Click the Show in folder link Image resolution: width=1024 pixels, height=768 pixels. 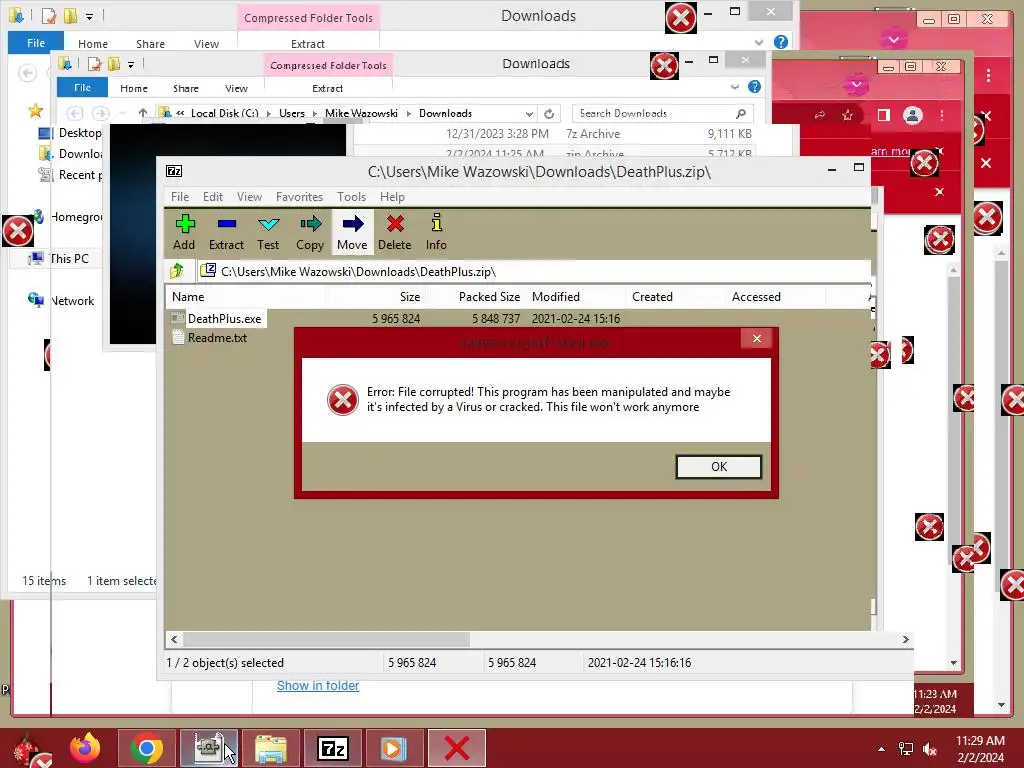point(317,686)
